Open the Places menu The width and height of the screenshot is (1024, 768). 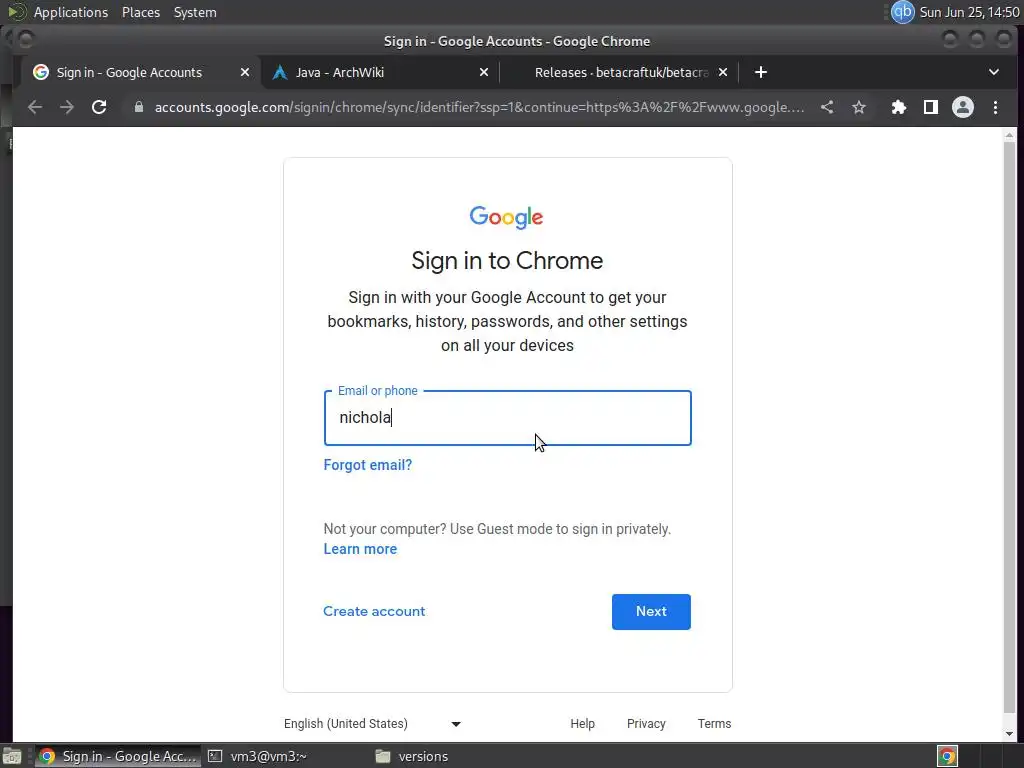coord(141,12)
